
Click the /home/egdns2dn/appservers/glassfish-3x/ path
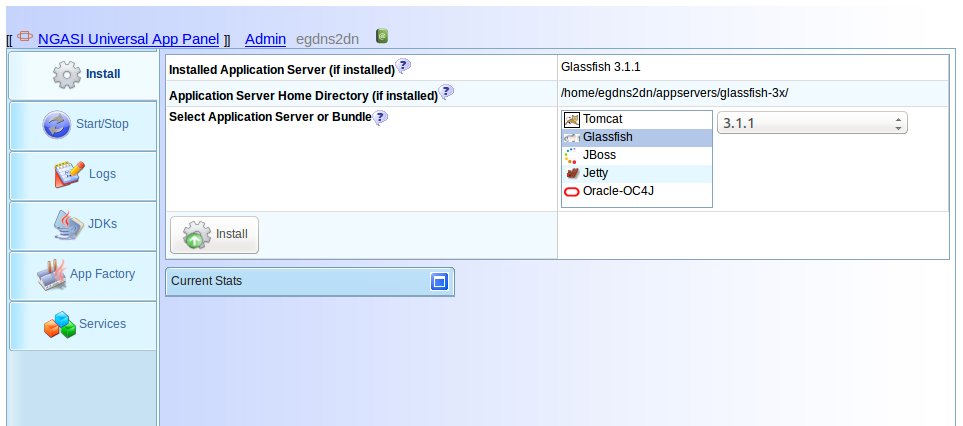pyautogui.click(x=674, y=93)
